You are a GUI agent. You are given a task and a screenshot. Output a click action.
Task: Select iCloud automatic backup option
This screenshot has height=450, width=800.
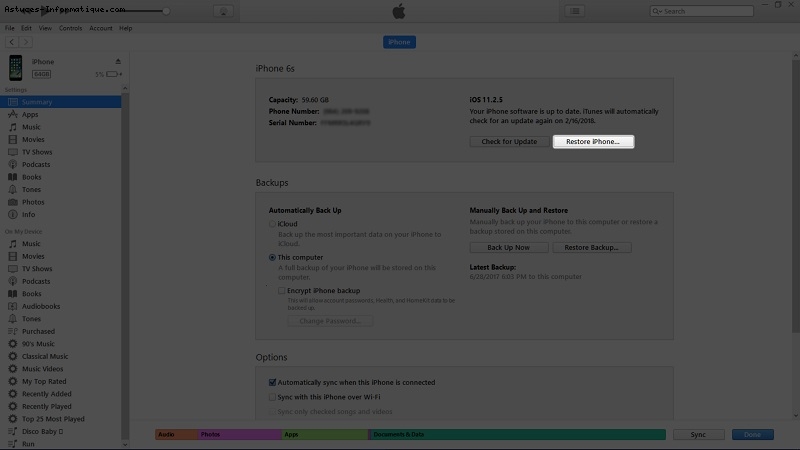click(272, 223)
